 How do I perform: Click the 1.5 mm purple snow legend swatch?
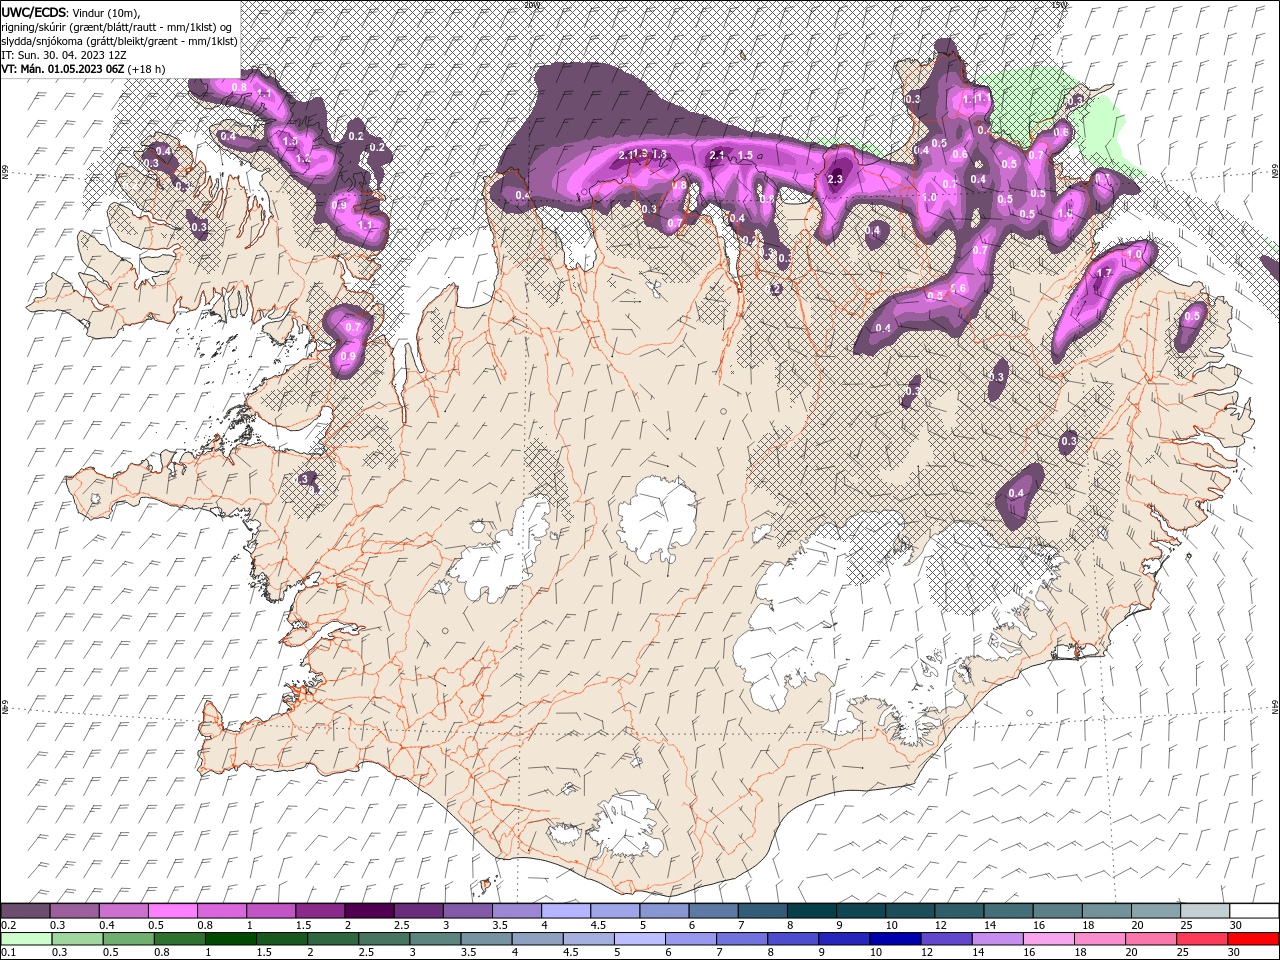point(320,911)
